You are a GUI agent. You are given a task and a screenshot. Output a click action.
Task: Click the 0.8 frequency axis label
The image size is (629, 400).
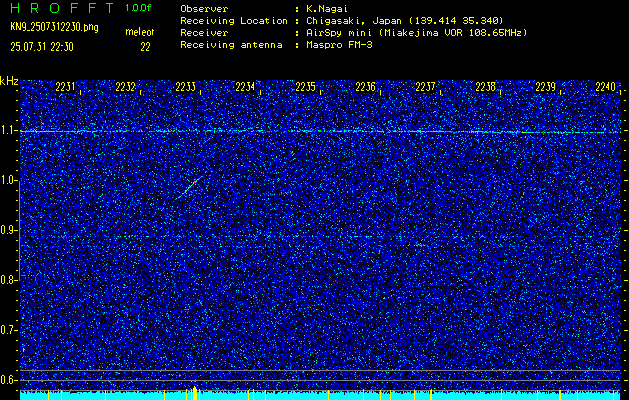tap(8, 280)
